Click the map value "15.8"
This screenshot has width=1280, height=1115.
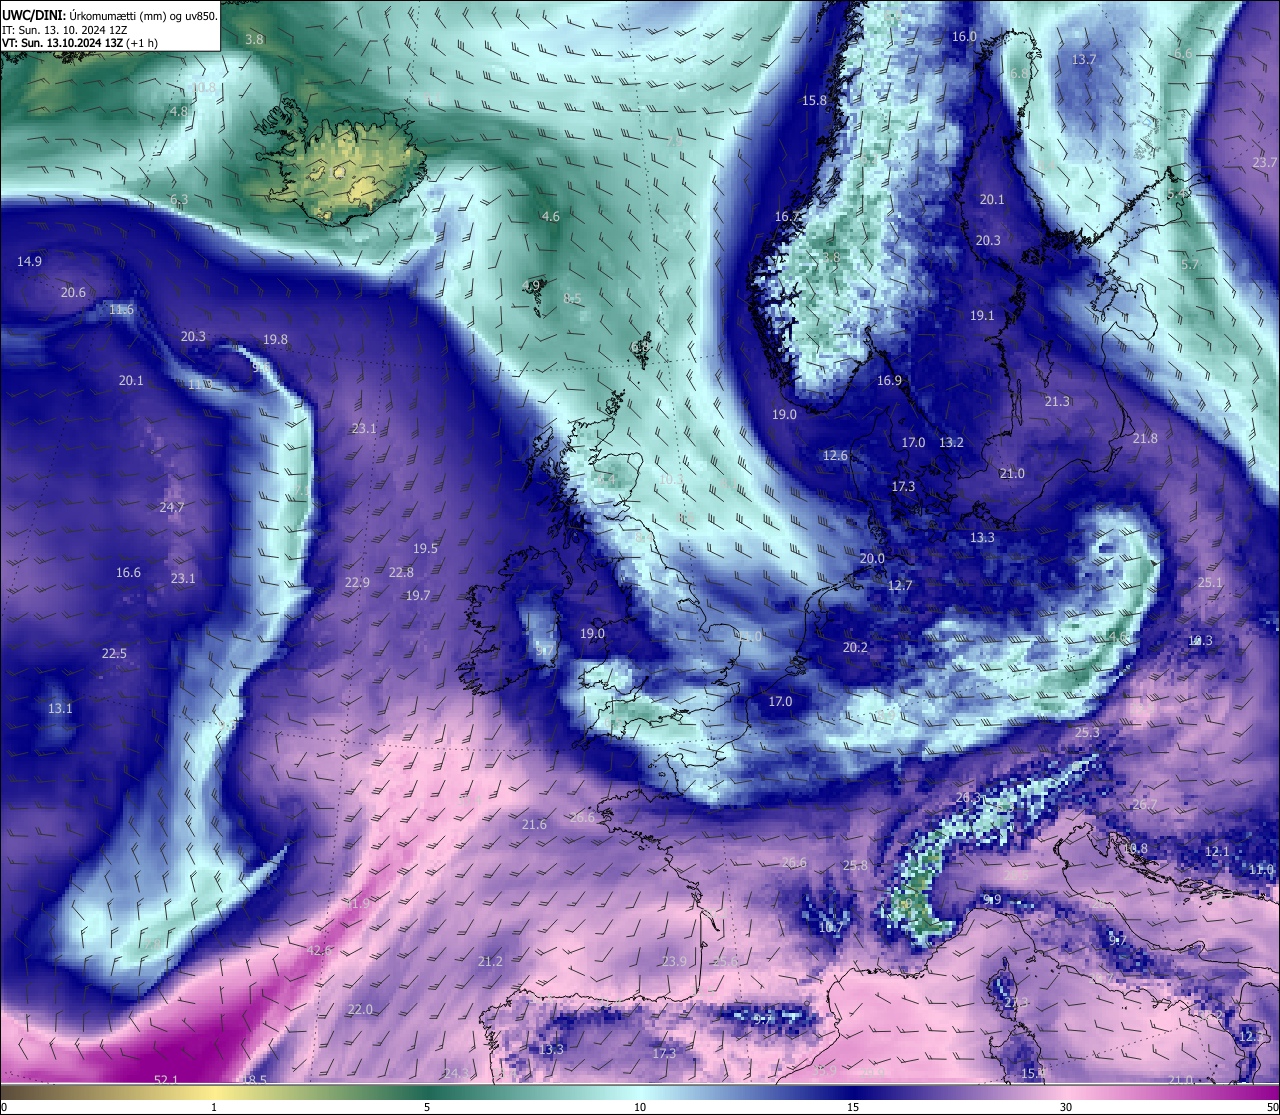[x=814, y=100]
